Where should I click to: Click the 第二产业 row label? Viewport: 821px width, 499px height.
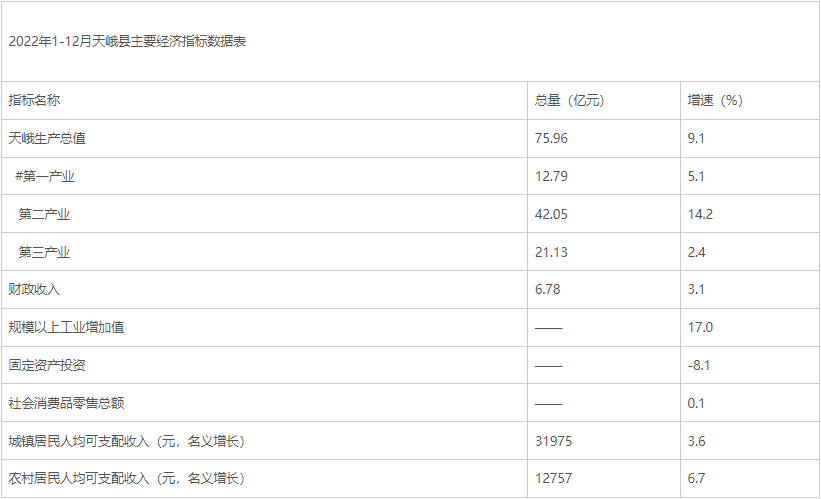coord(44,214)
